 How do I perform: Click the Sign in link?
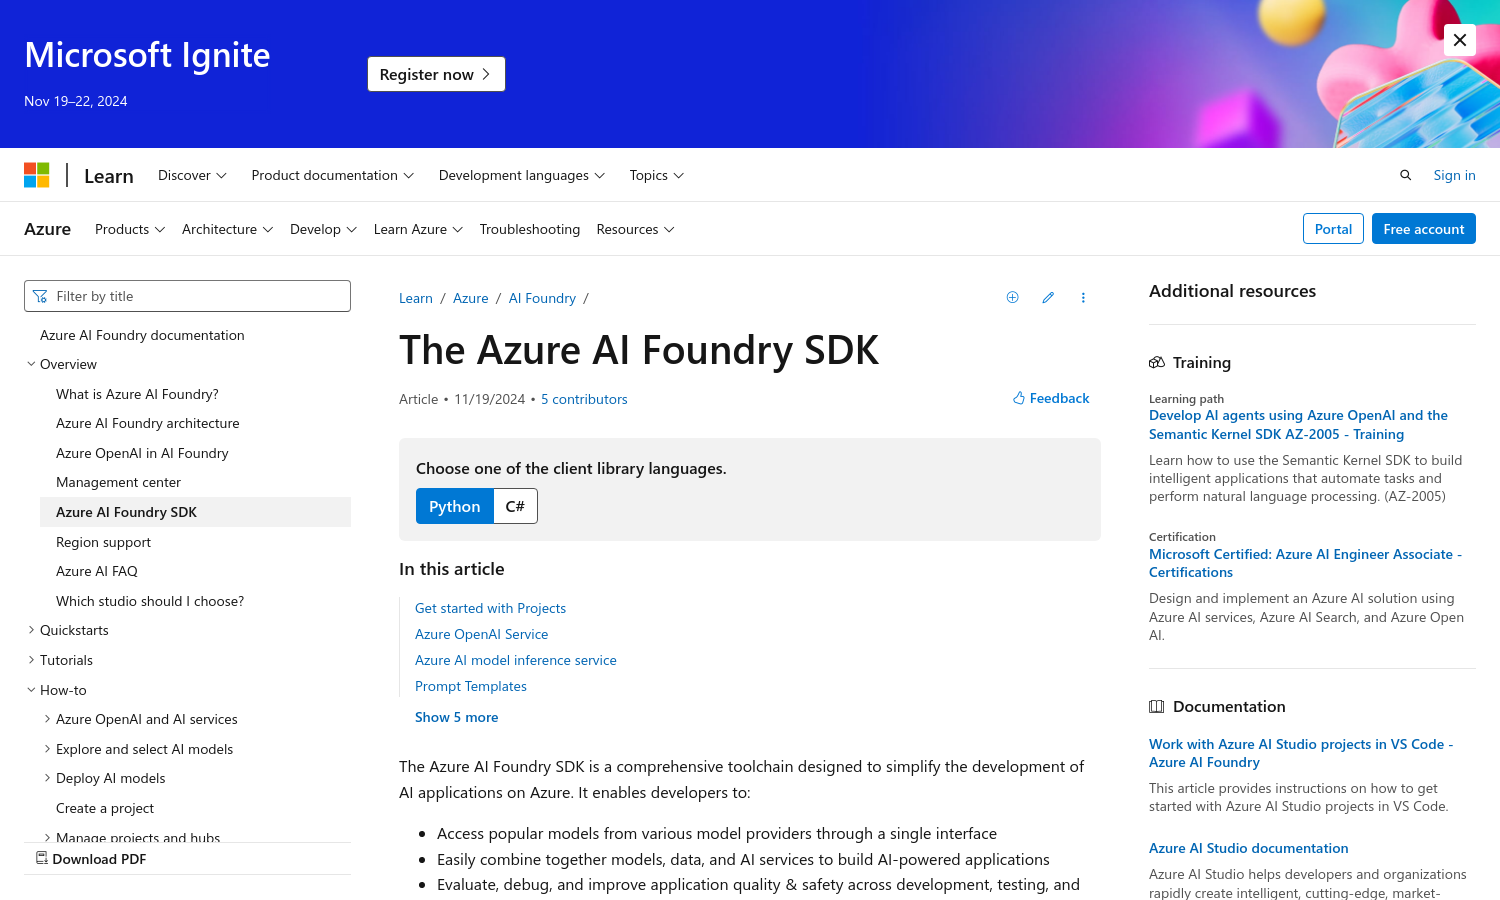click(x=1454, y=175)
